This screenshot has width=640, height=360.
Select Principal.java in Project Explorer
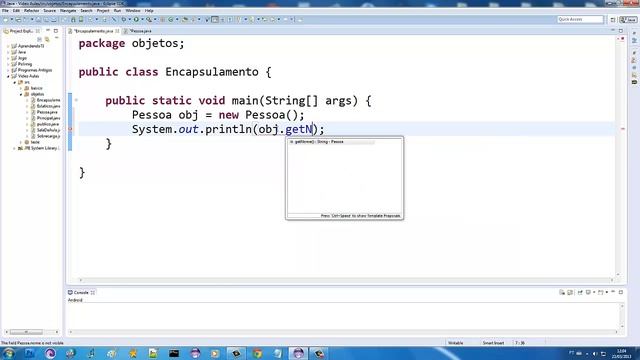pyautogui.click(x=46, y=118)
